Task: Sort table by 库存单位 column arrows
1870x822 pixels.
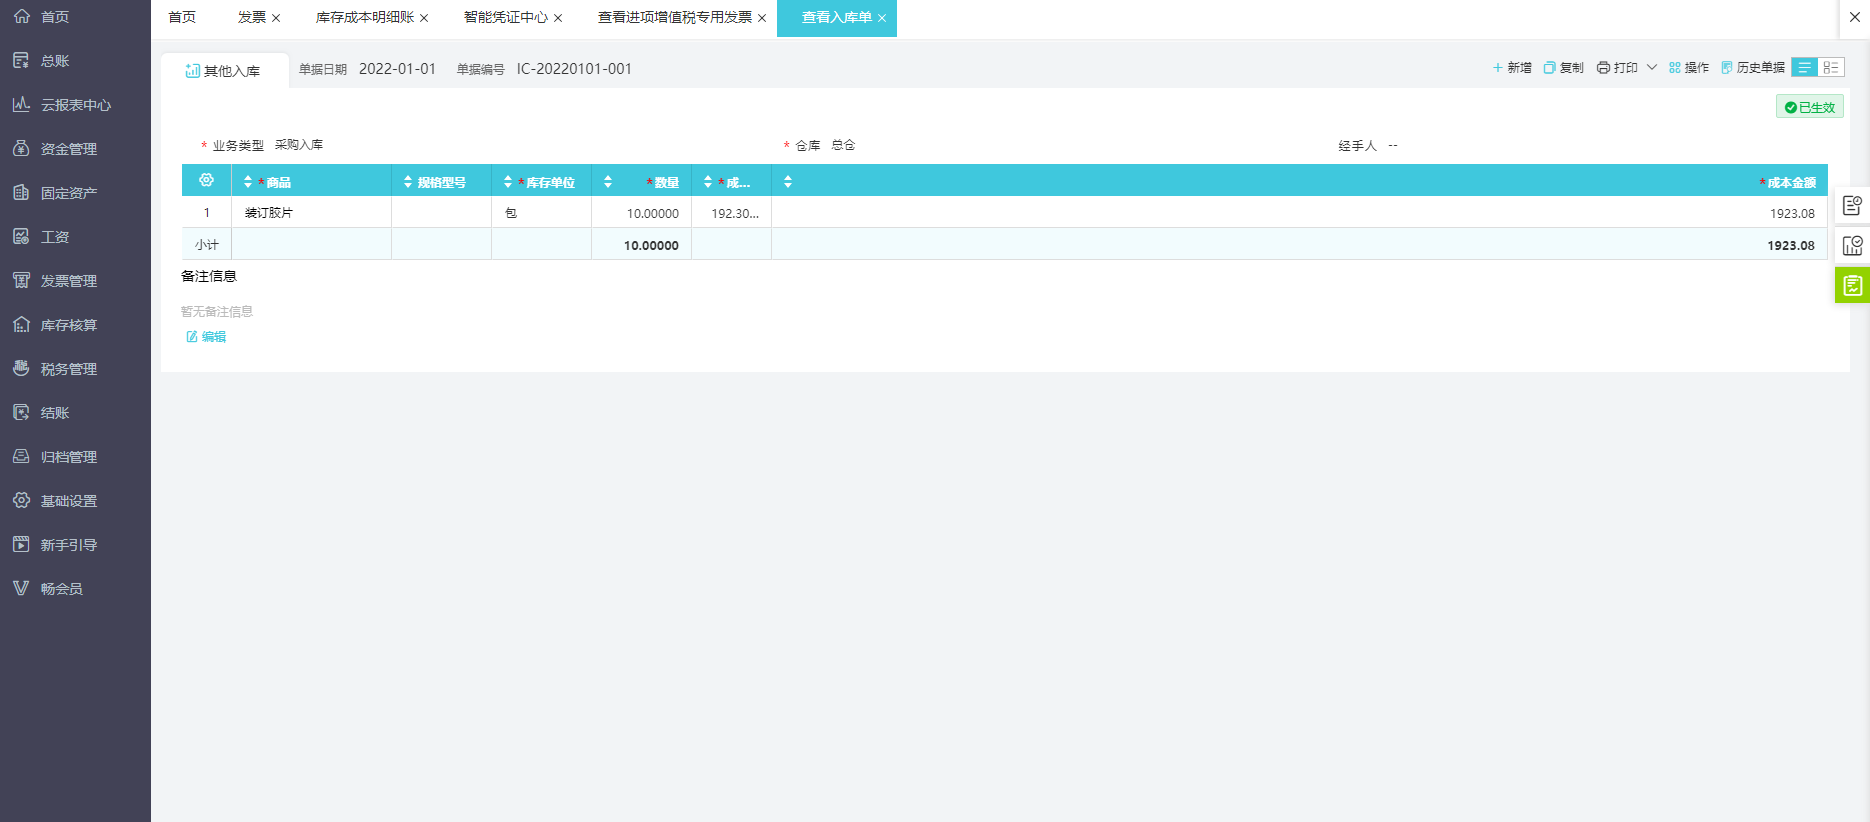Action: coord(508,182)
